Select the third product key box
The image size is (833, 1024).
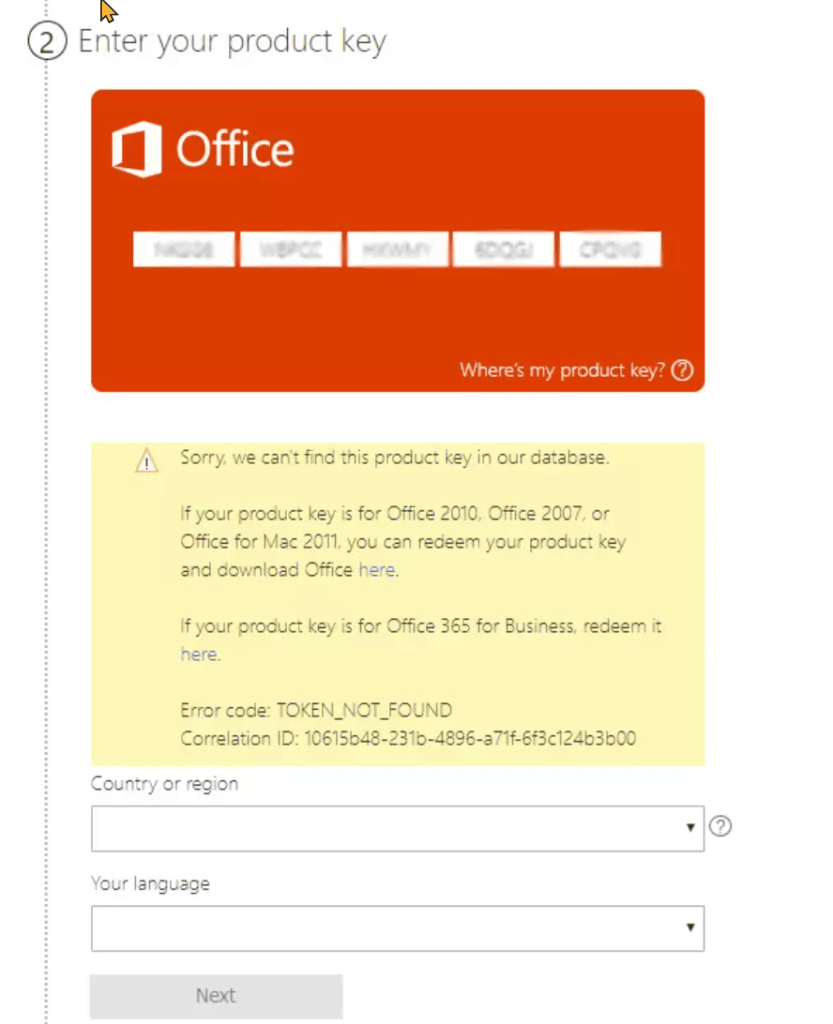click(398, 249)
